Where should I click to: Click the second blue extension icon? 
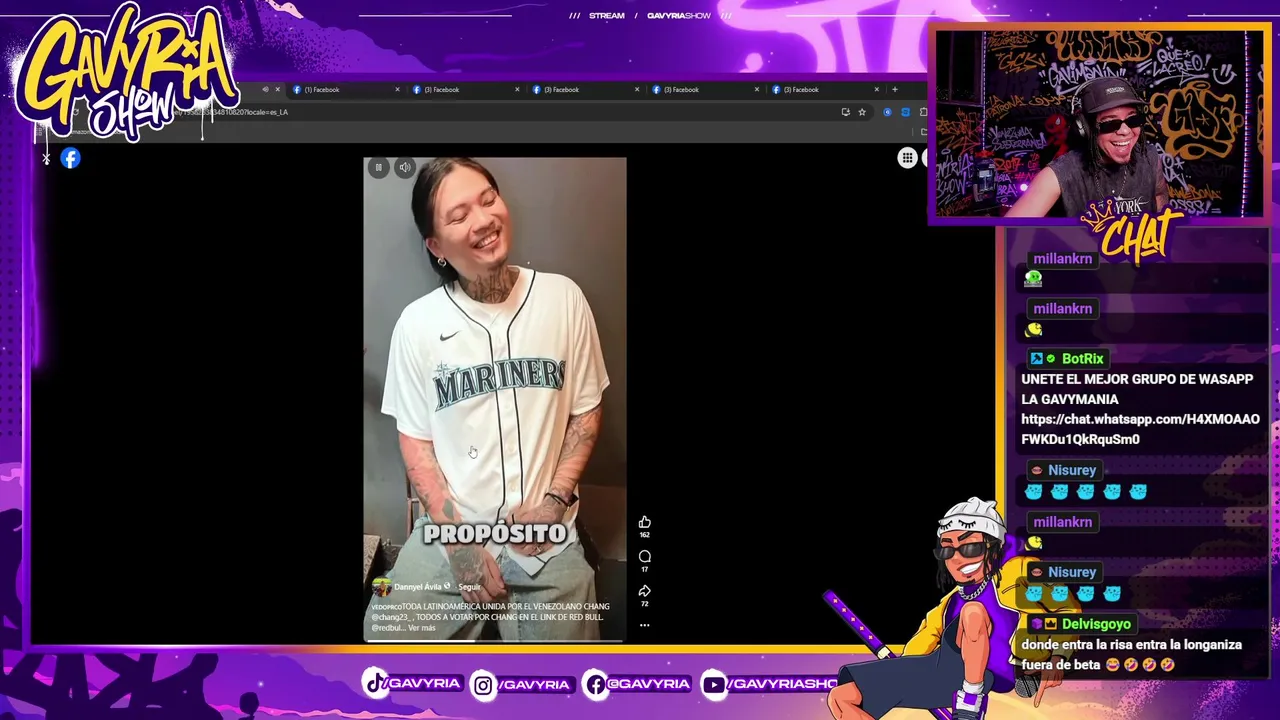905,112
